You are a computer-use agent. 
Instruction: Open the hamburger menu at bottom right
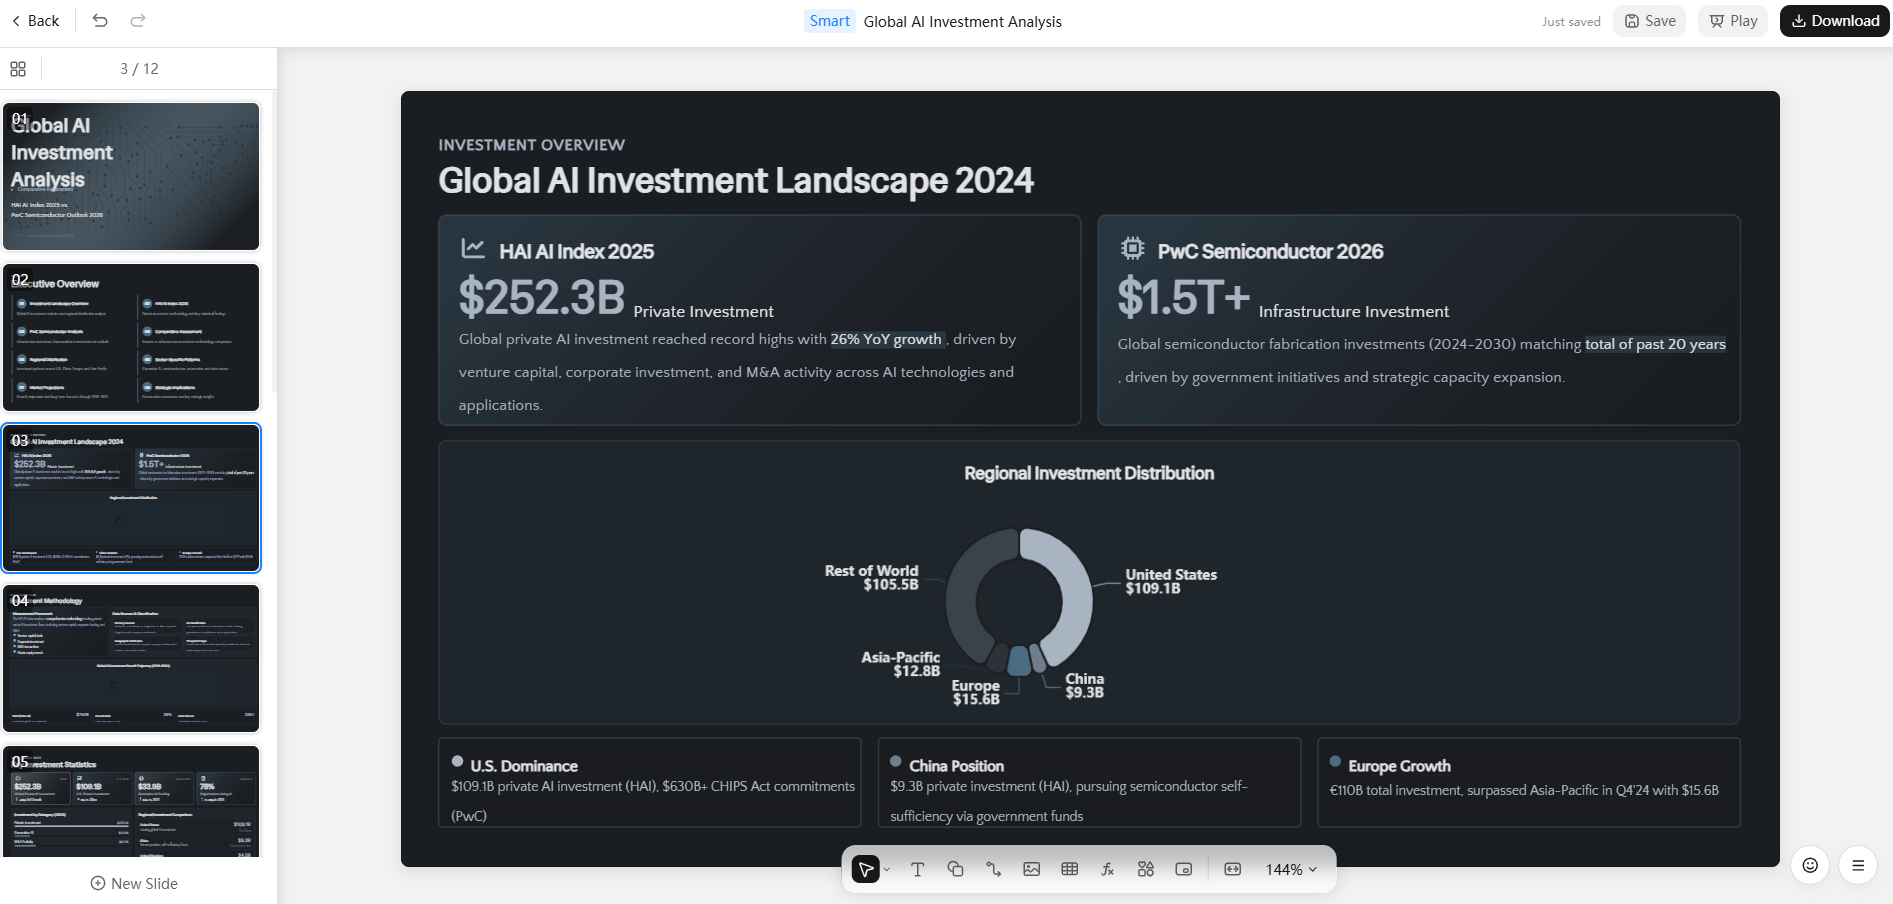coord(1857,865)
